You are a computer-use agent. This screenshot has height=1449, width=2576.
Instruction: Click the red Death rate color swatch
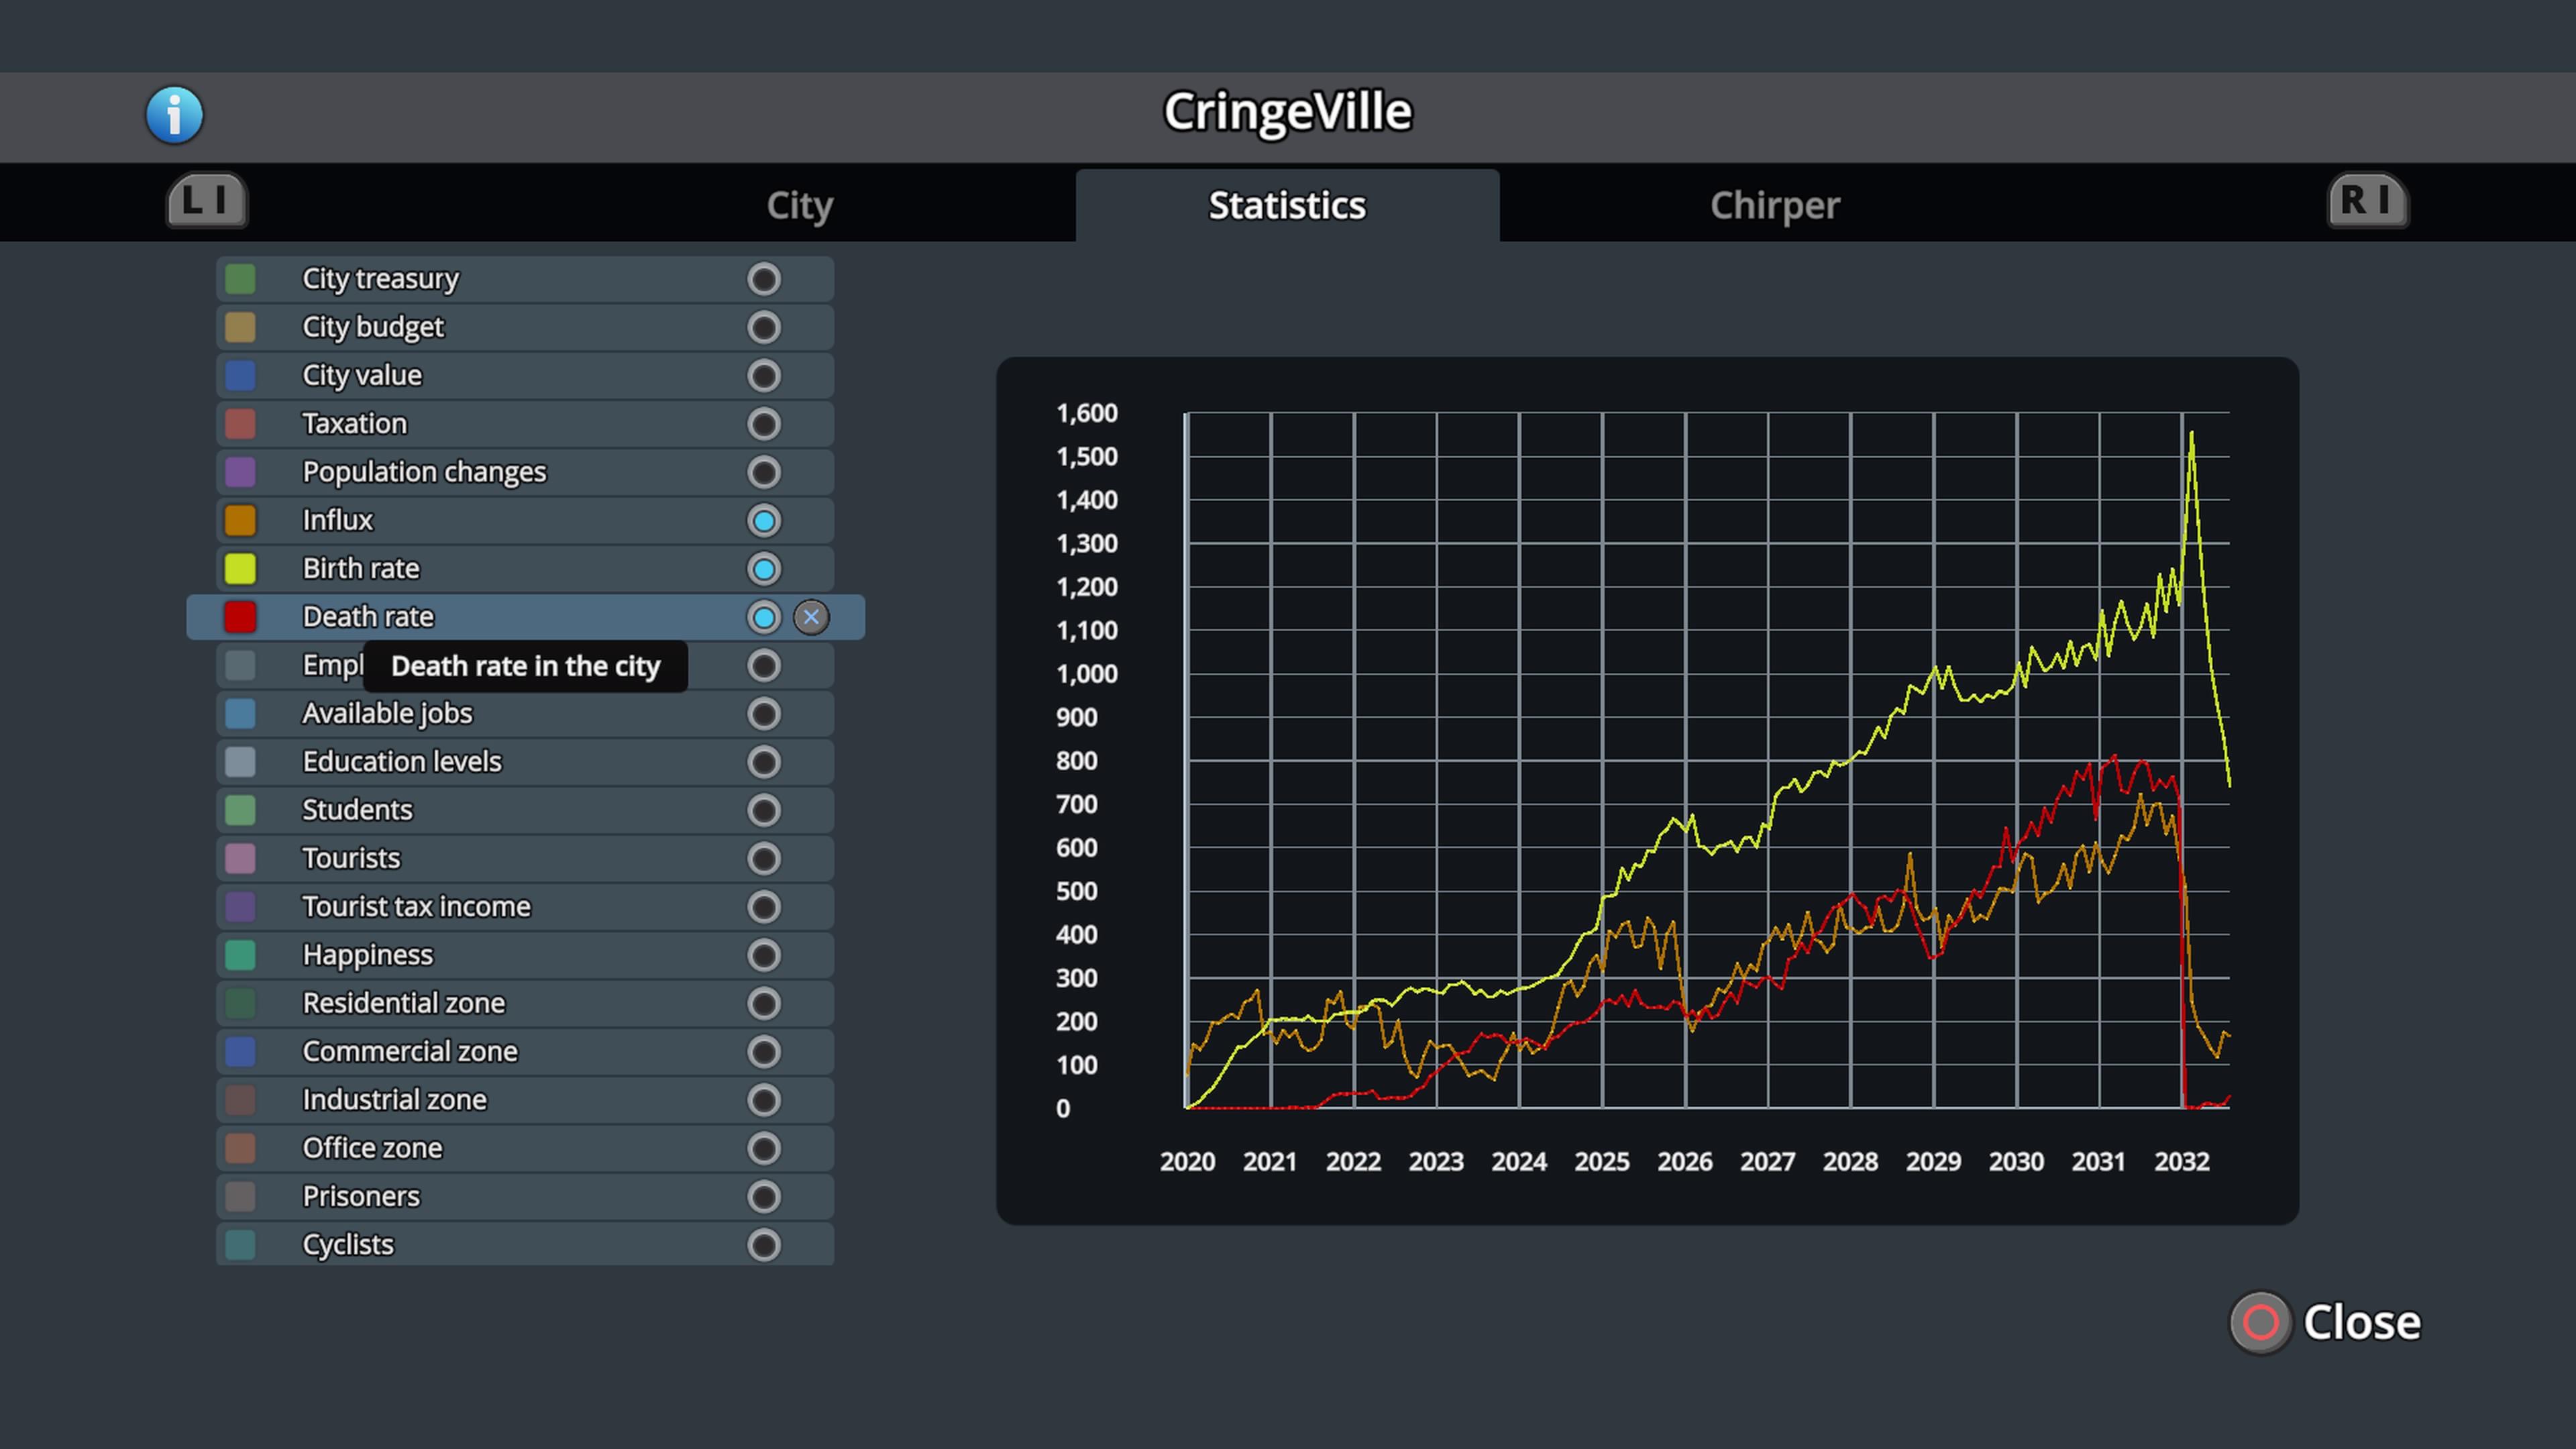click(x=240, y=617)
